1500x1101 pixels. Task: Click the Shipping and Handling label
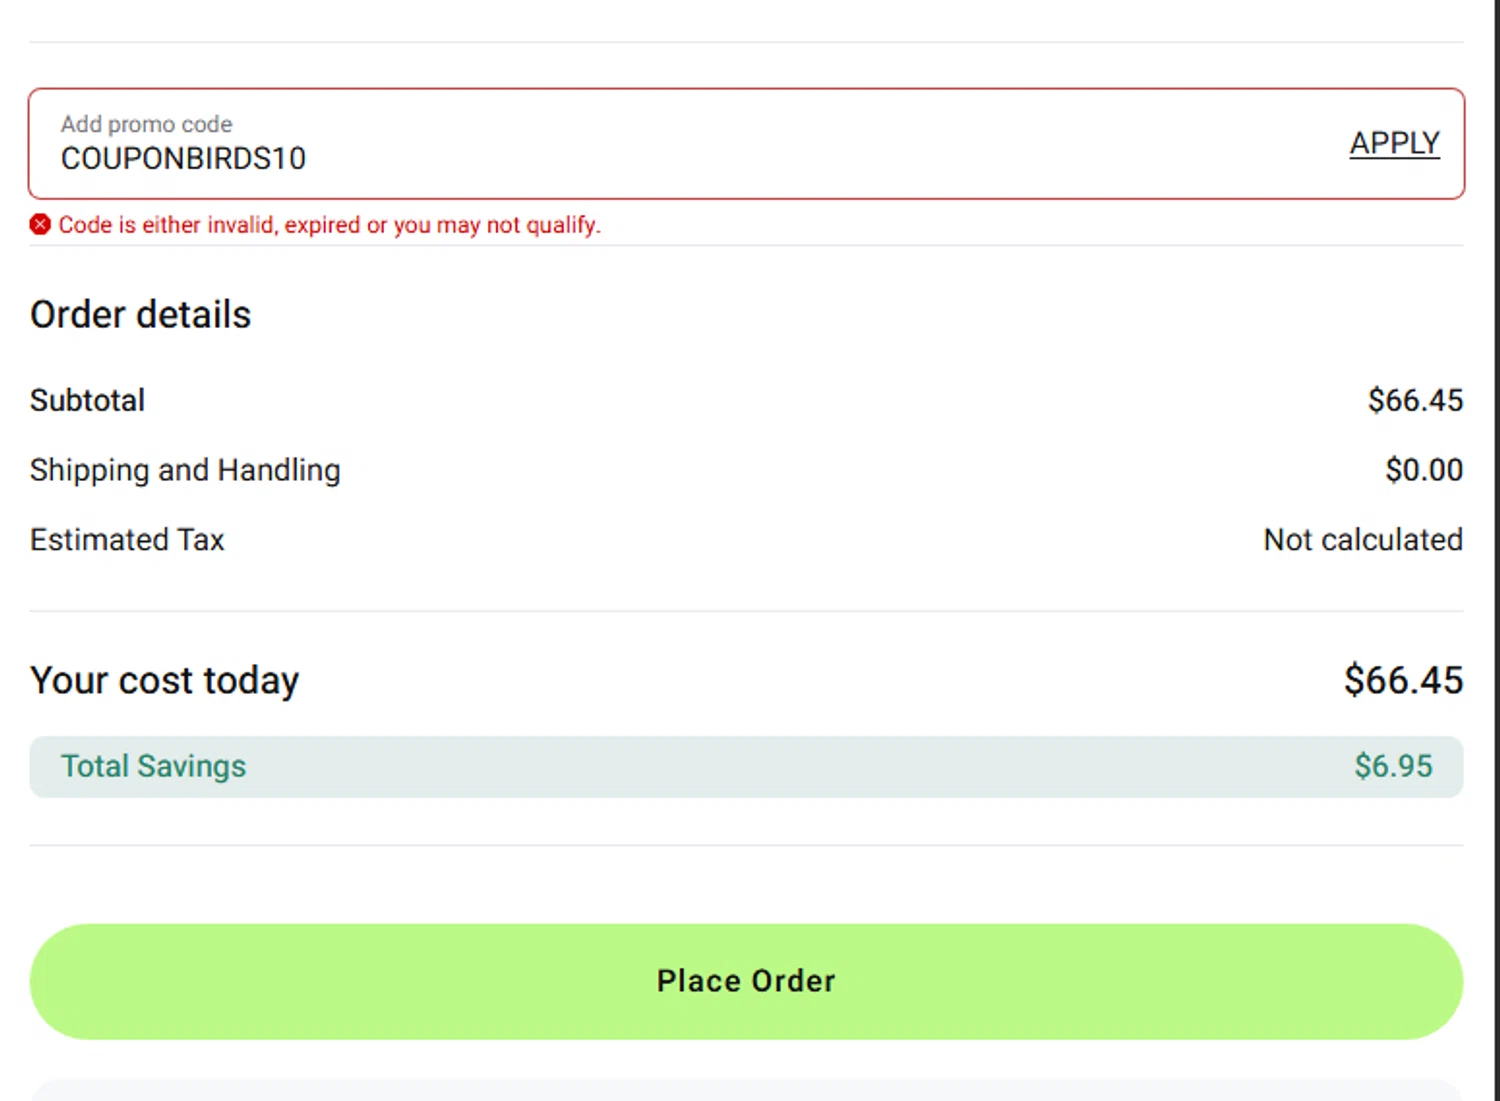coord(185,470)
